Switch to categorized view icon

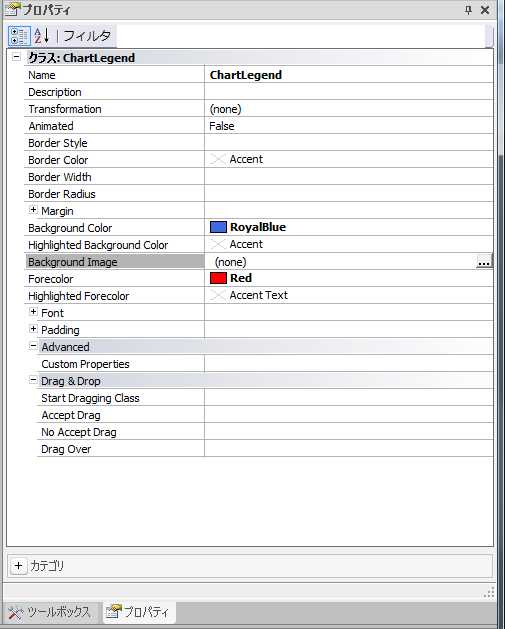tap(19, 36)
